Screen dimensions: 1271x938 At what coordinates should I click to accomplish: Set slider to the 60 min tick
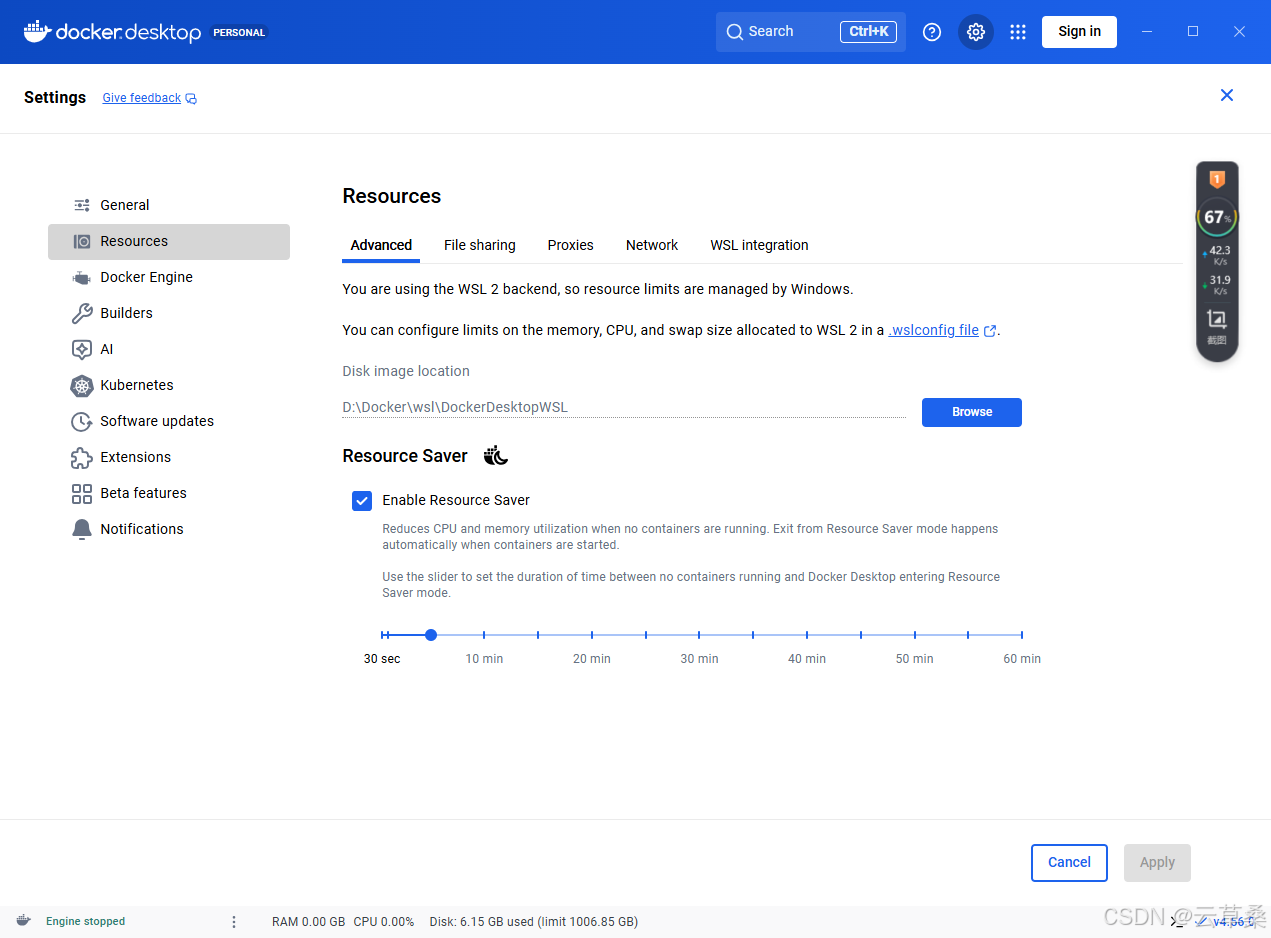[1022, 635]
